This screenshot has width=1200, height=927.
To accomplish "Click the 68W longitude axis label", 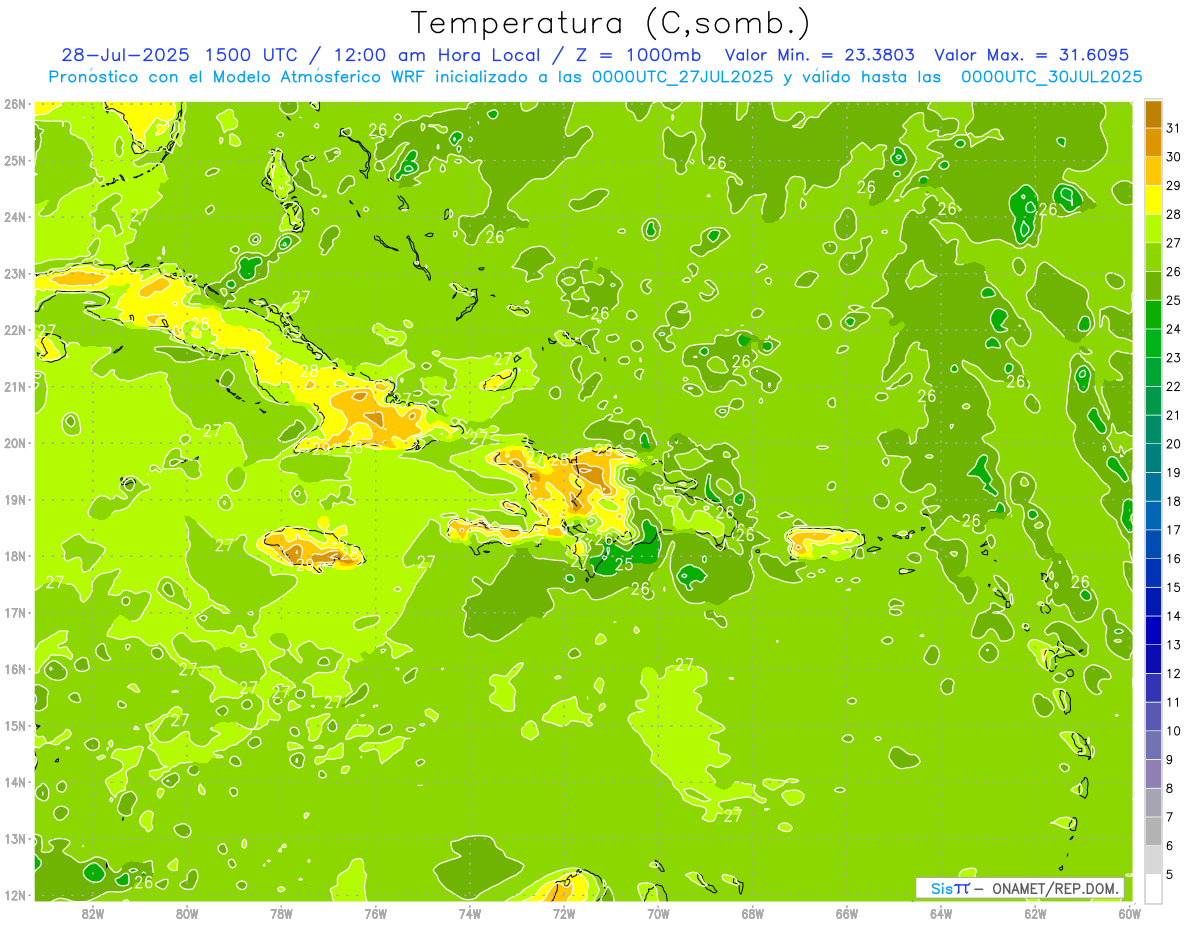I will coord(753,913).
